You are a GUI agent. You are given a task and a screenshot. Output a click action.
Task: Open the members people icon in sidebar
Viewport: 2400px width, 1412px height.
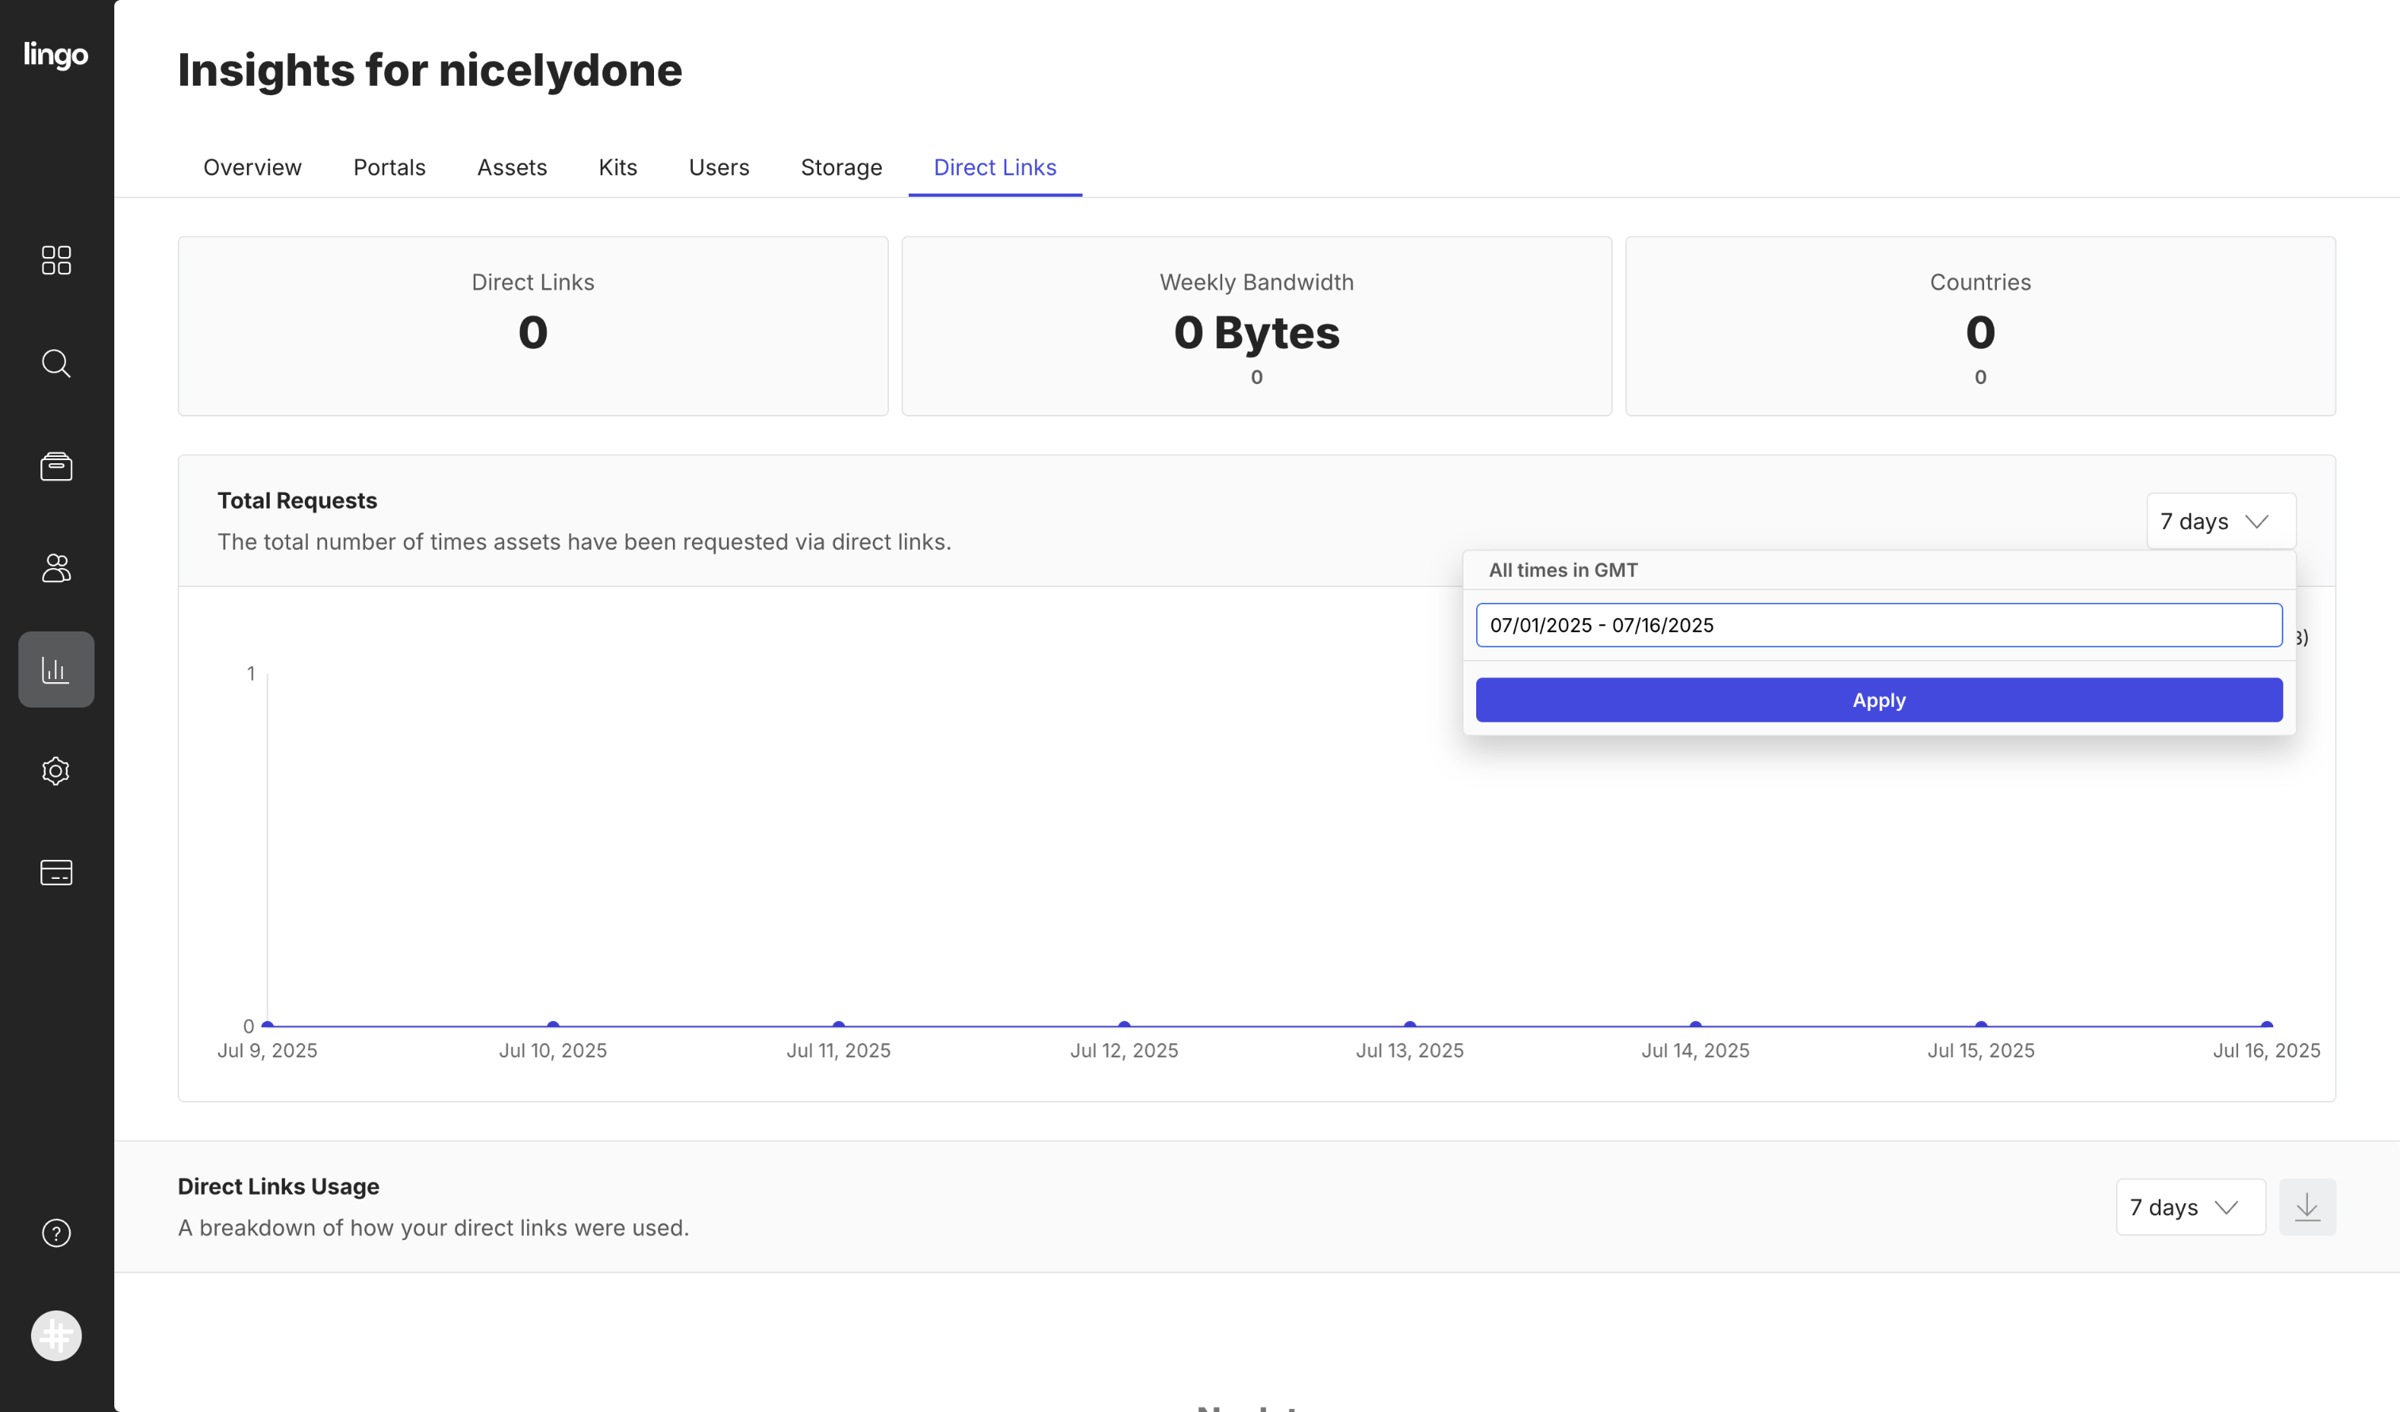point(56,568)
